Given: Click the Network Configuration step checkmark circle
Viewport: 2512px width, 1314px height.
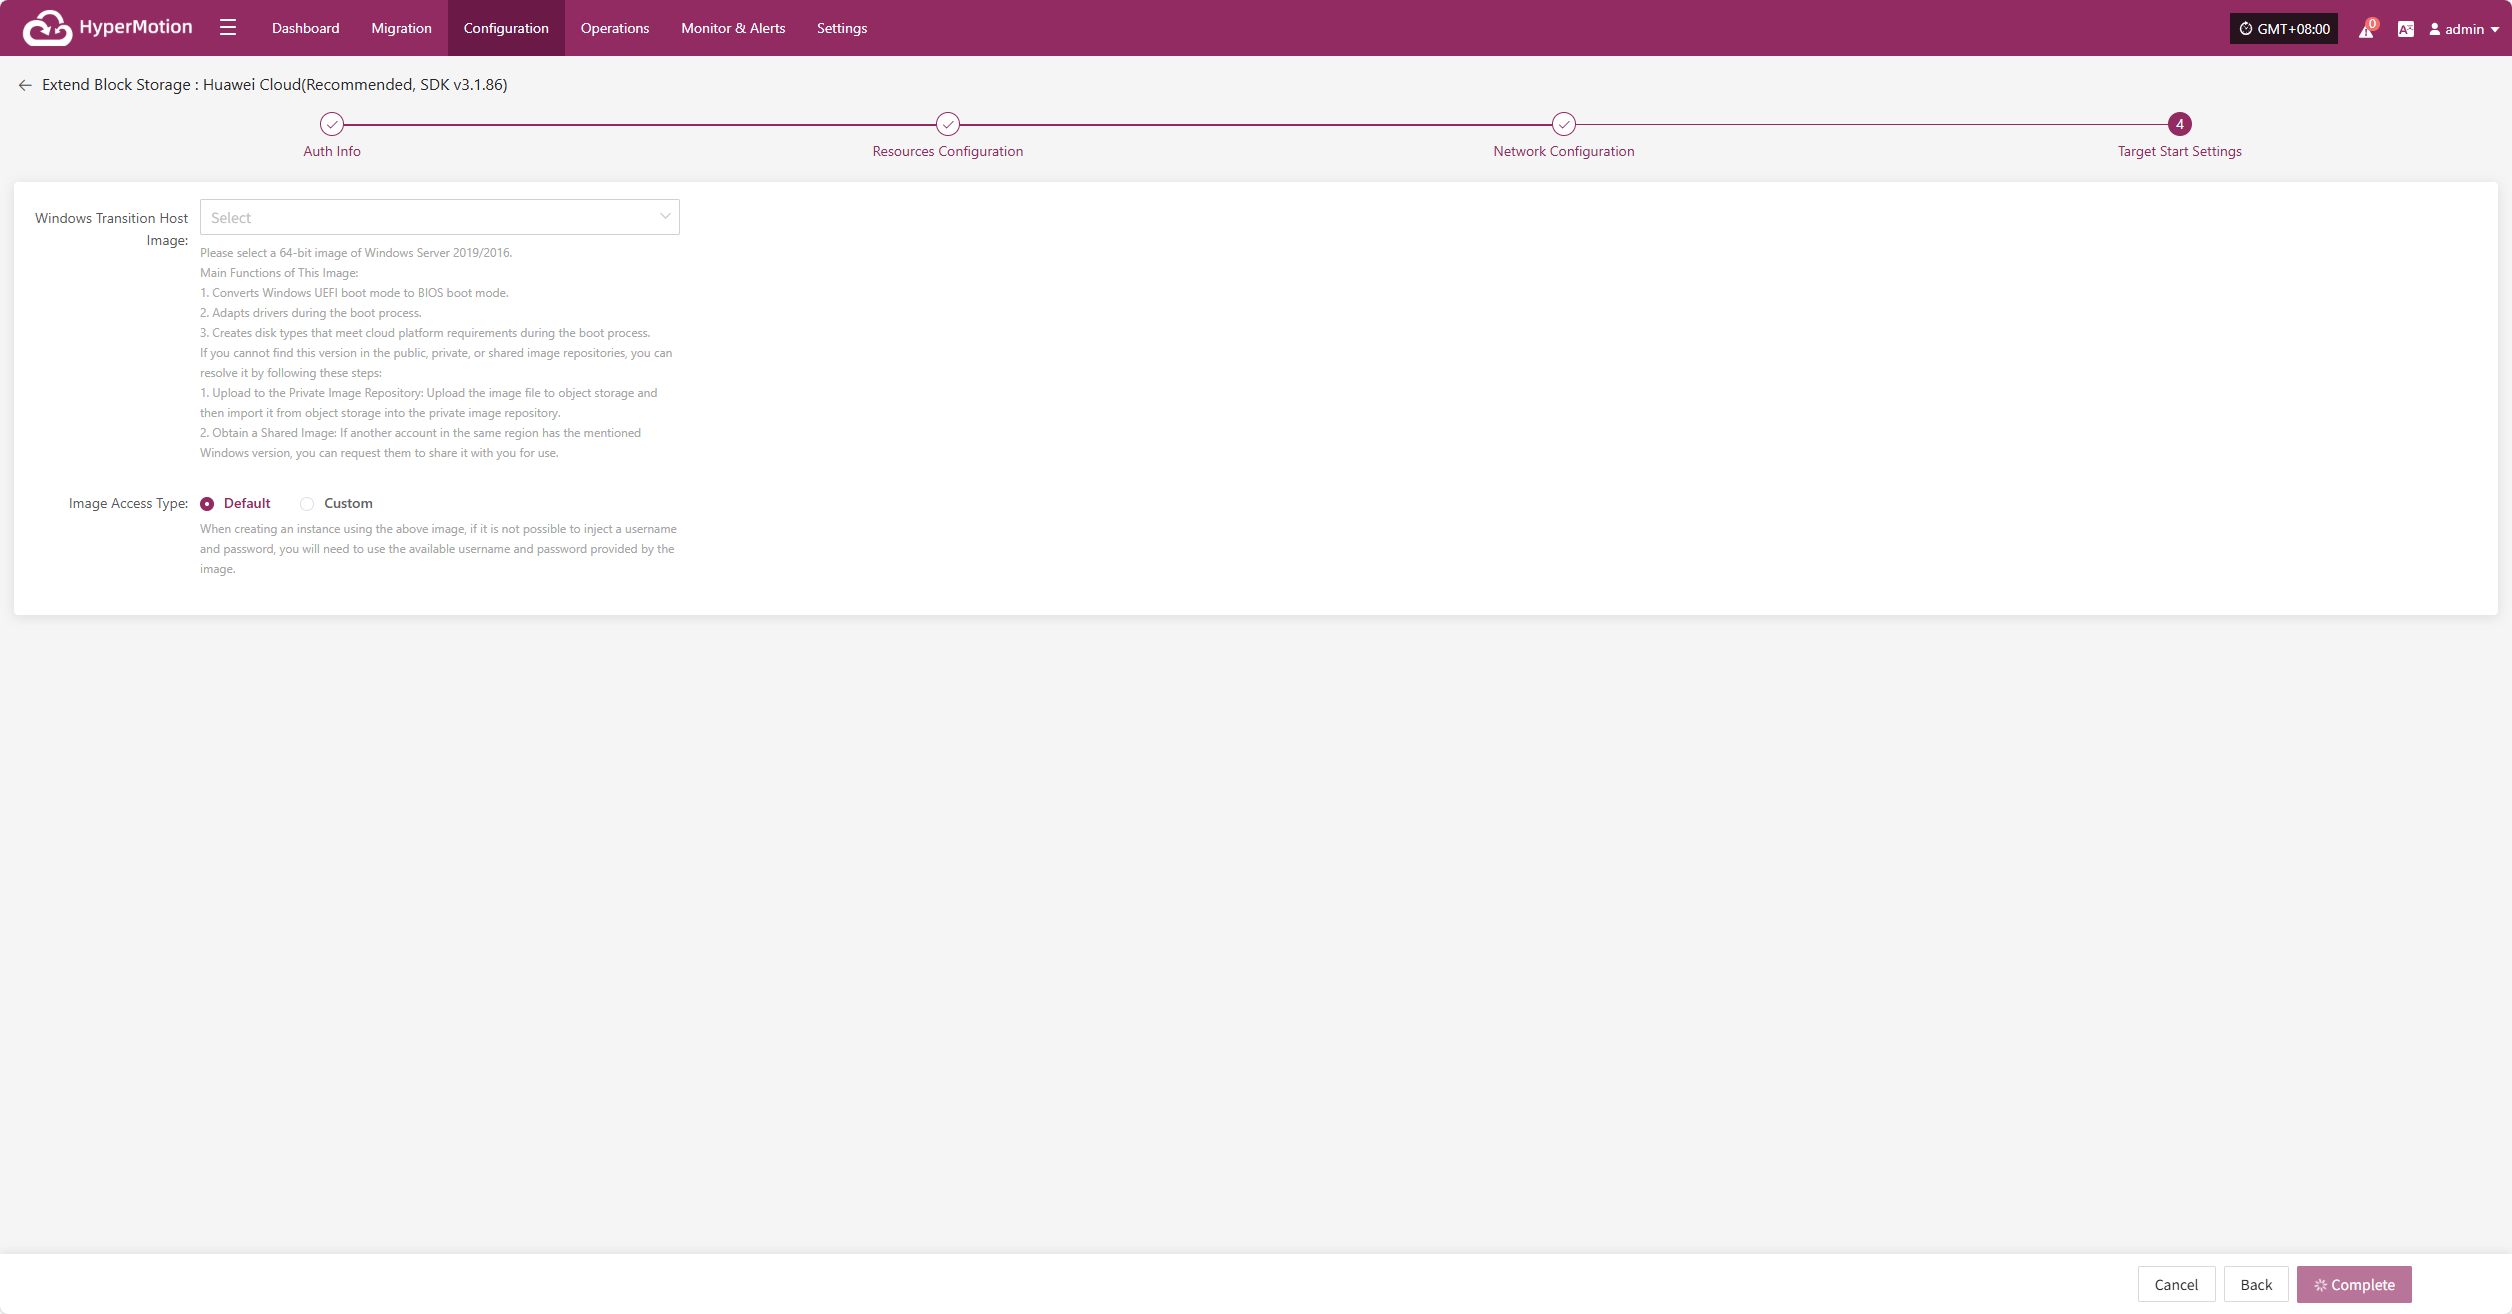Looking at the screenshot, I should pyautogui.click(x=1564, y=124).
